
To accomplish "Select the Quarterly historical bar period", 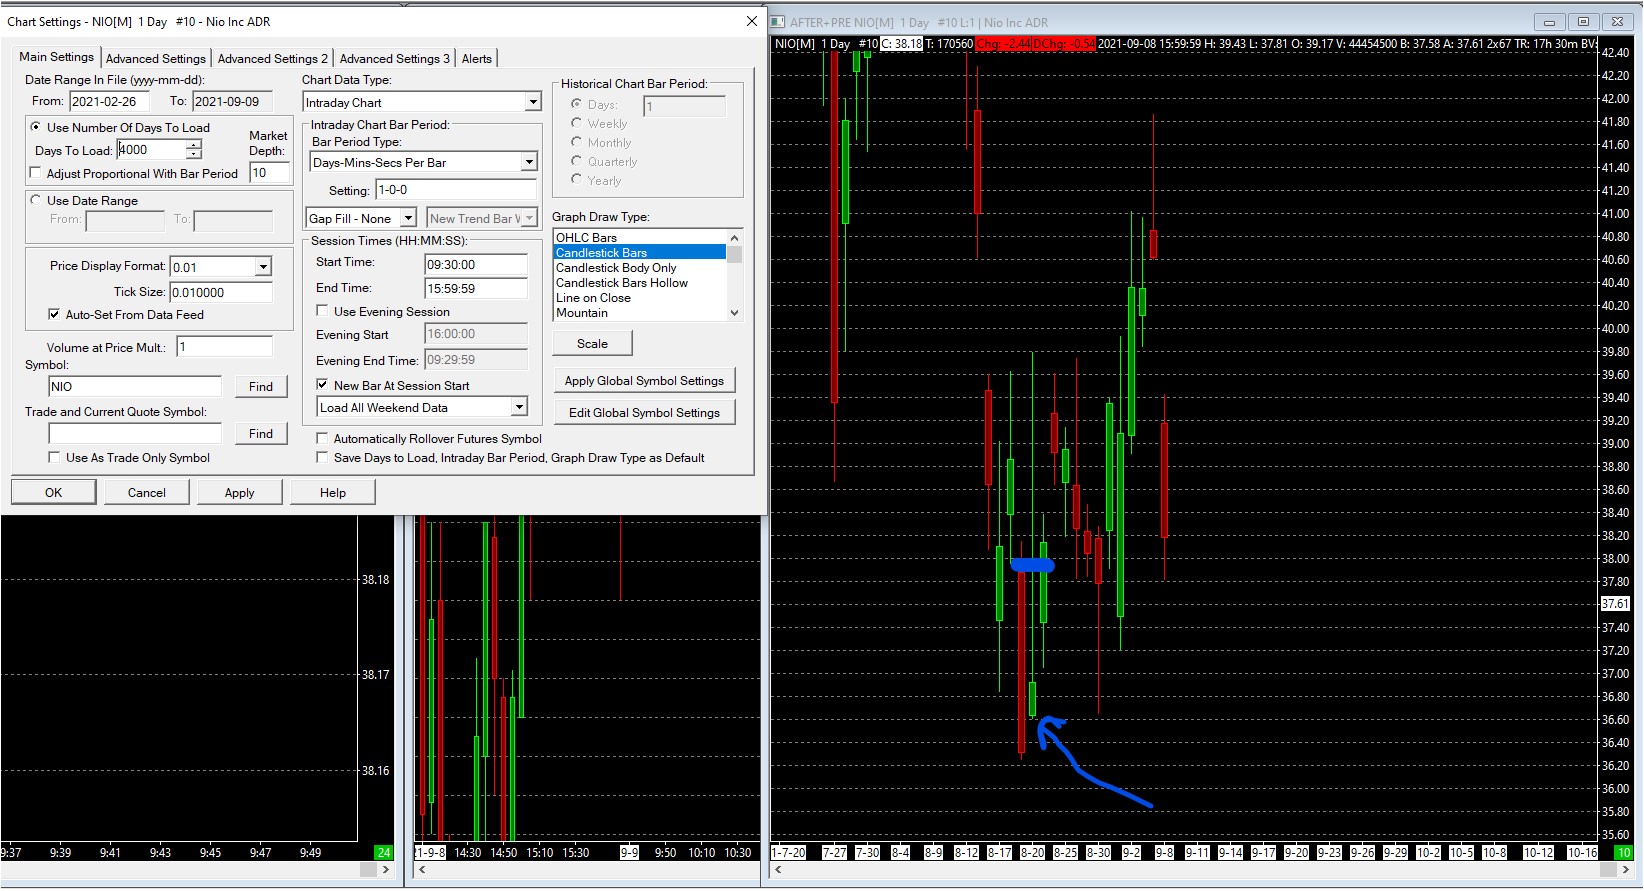I will click(x=576, y=161).
